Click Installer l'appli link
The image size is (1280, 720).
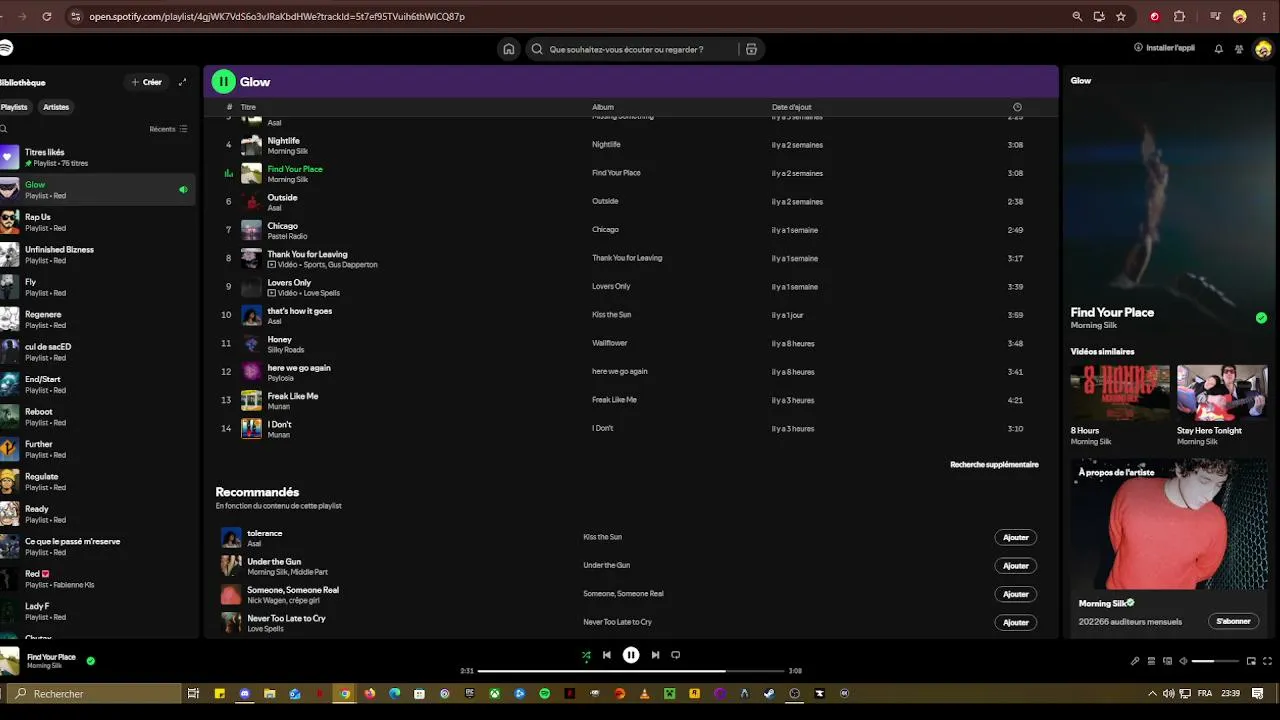pyautogui.click(x=1164, y=48)
